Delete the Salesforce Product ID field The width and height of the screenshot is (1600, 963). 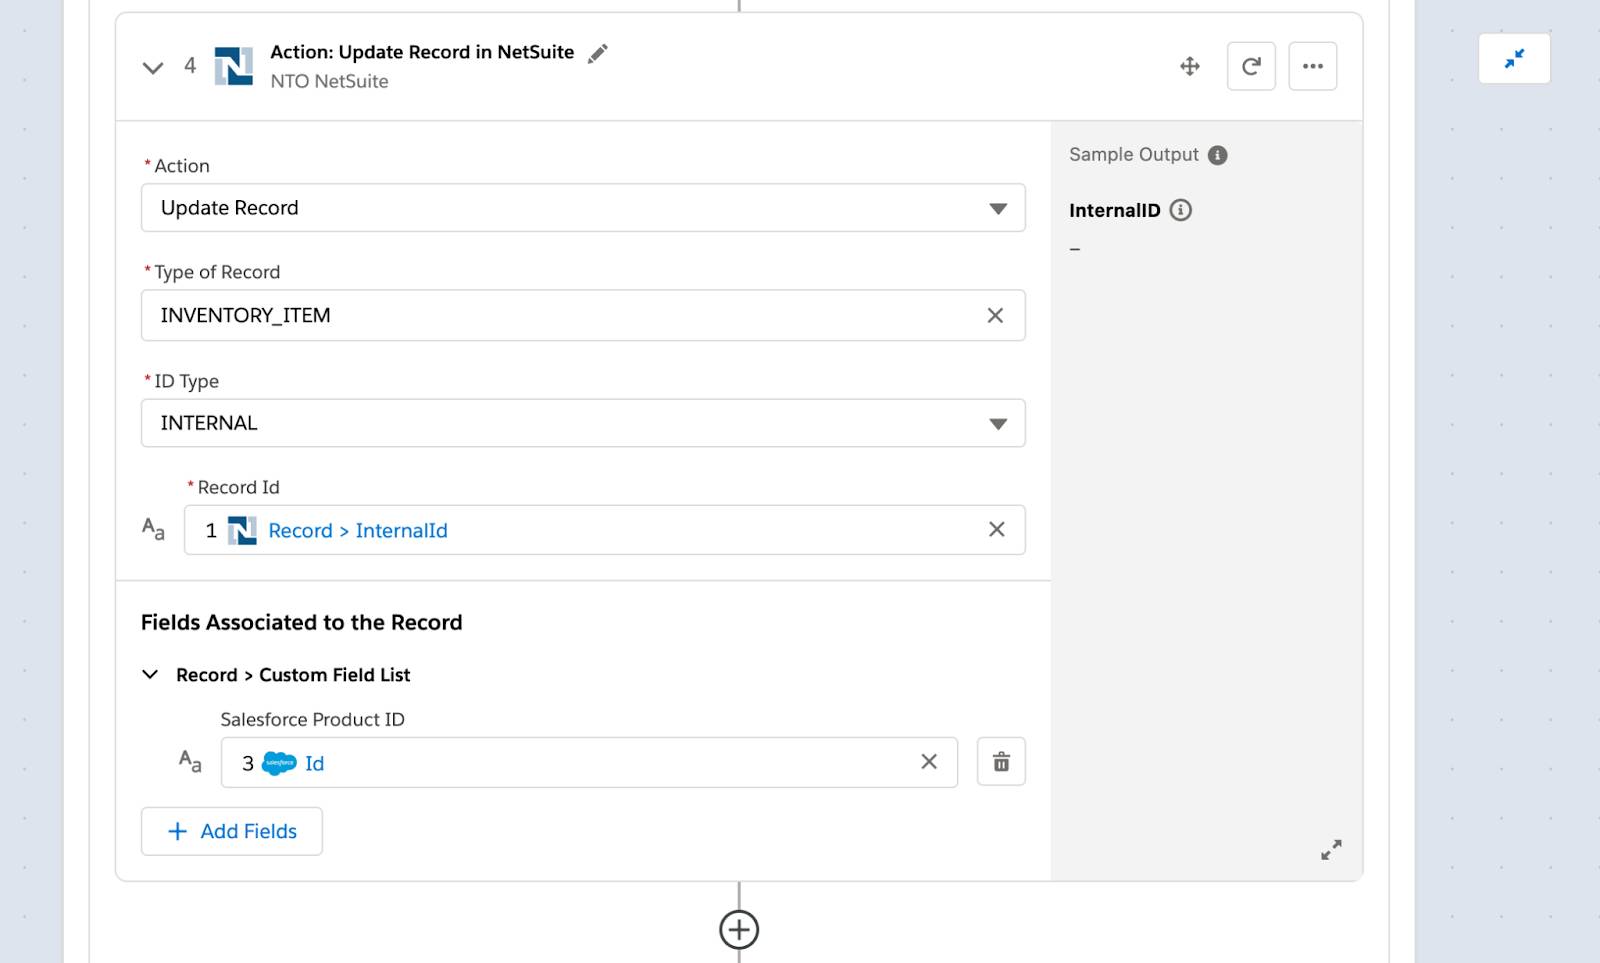pos(1001,762)
